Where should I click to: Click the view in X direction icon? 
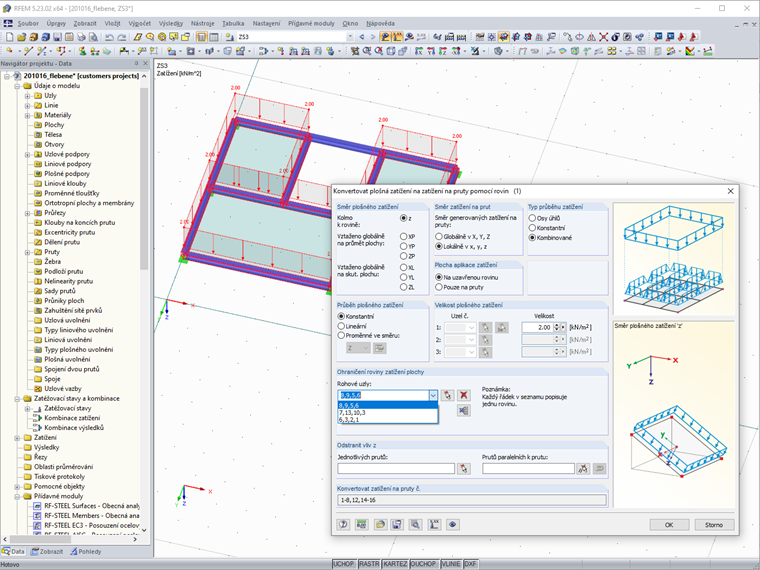419,51
